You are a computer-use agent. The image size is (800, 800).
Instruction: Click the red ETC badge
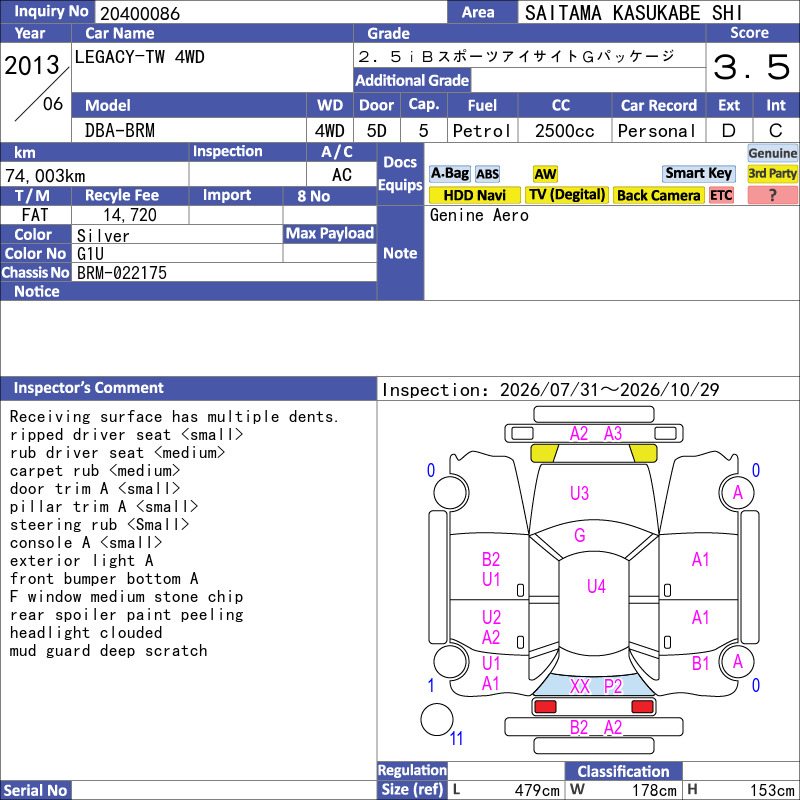tap(721, 195)
